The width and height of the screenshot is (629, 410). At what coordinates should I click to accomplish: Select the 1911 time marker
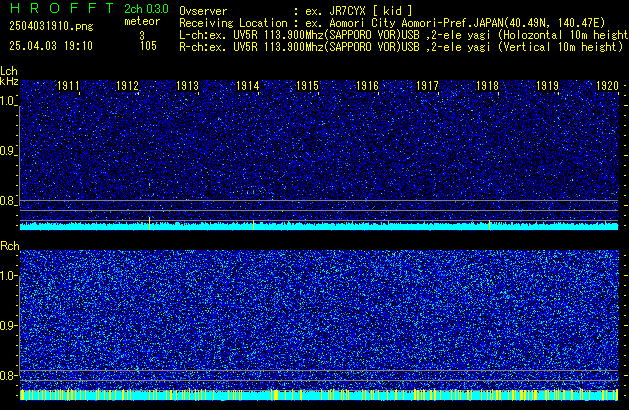(x=68, y=86)
